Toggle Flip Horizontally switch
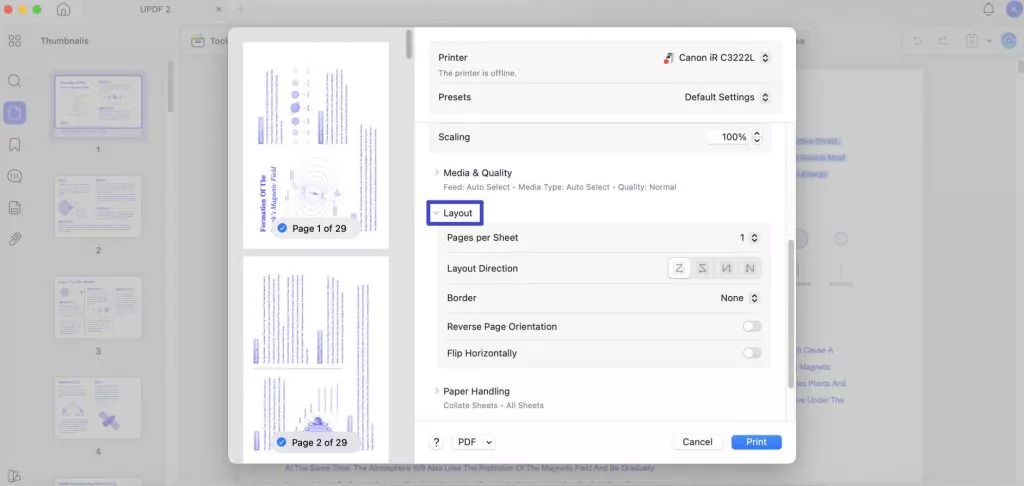Image resolution: width=1024 pixels, height=486 pixels. tap(752, 353)
